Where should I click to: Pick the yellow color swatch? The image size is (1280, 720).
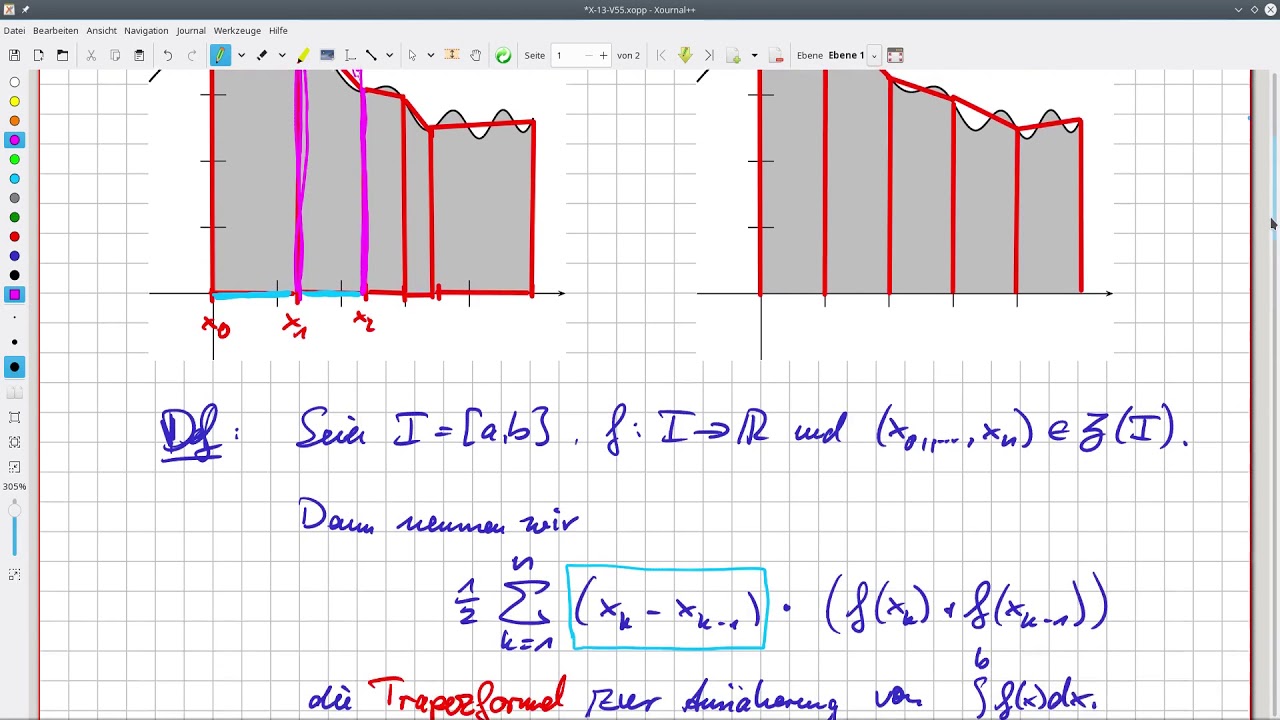[x=15, y=101]
